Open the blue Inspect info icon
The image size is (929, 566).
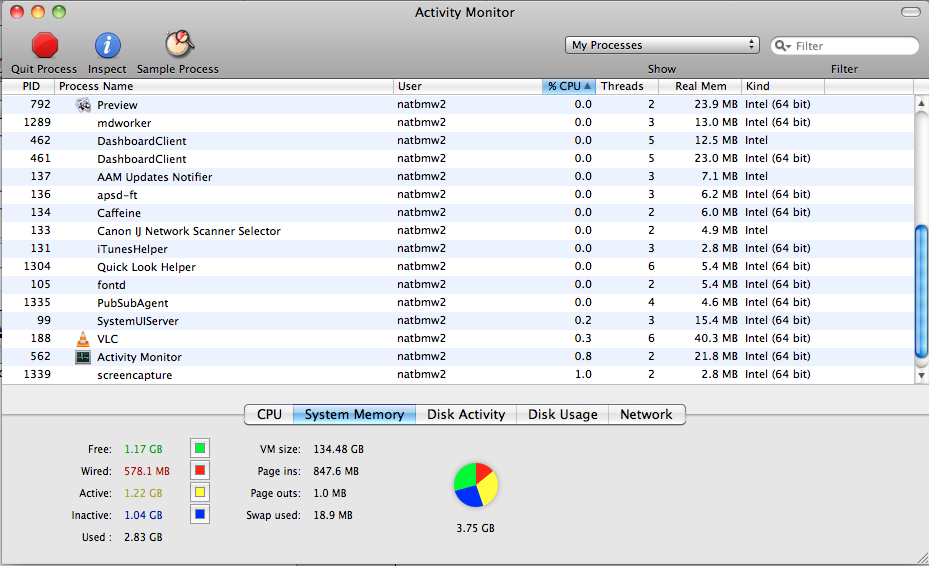tap(107, 46)
